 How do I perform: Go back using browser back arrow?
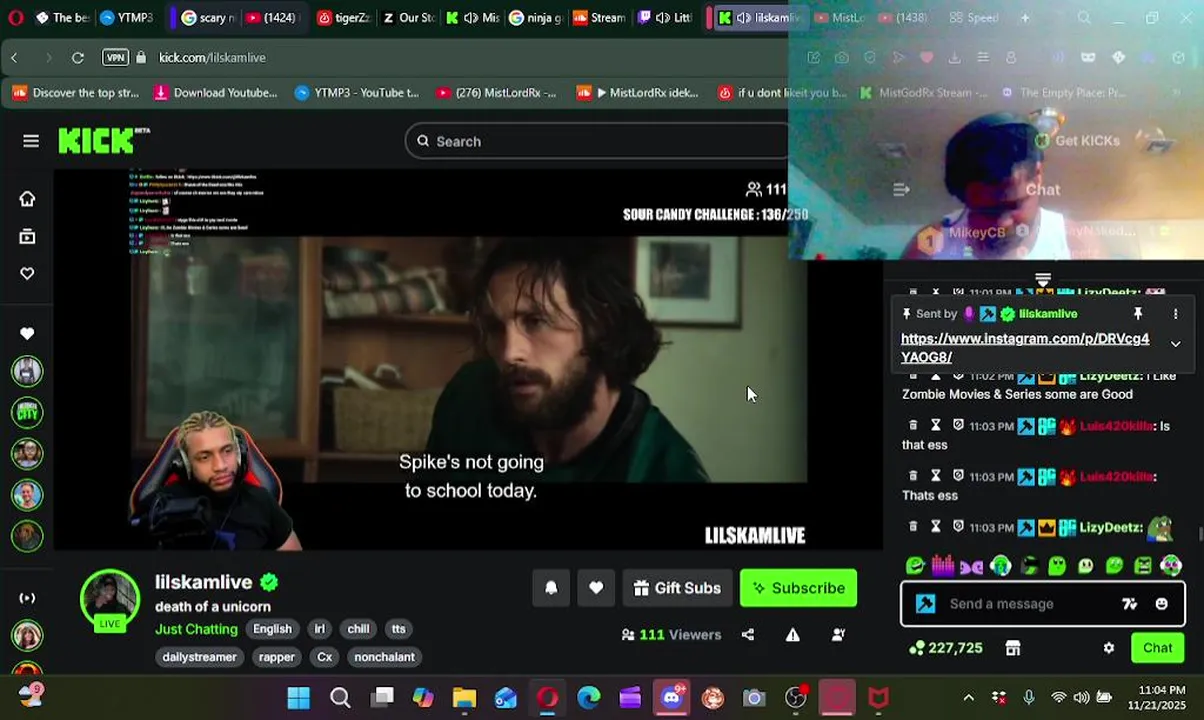click(x=15, y=58)
